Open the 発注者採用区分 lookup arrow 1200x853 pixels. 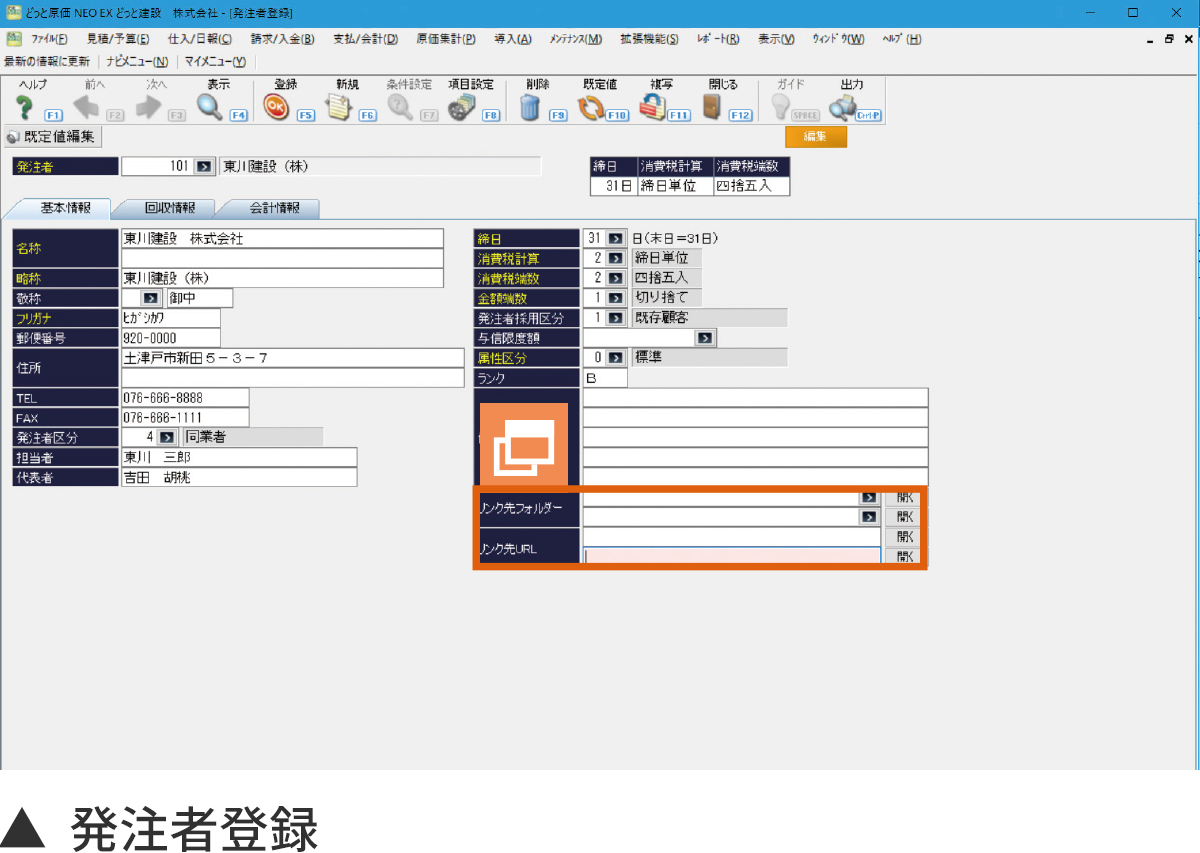[616, 318]
